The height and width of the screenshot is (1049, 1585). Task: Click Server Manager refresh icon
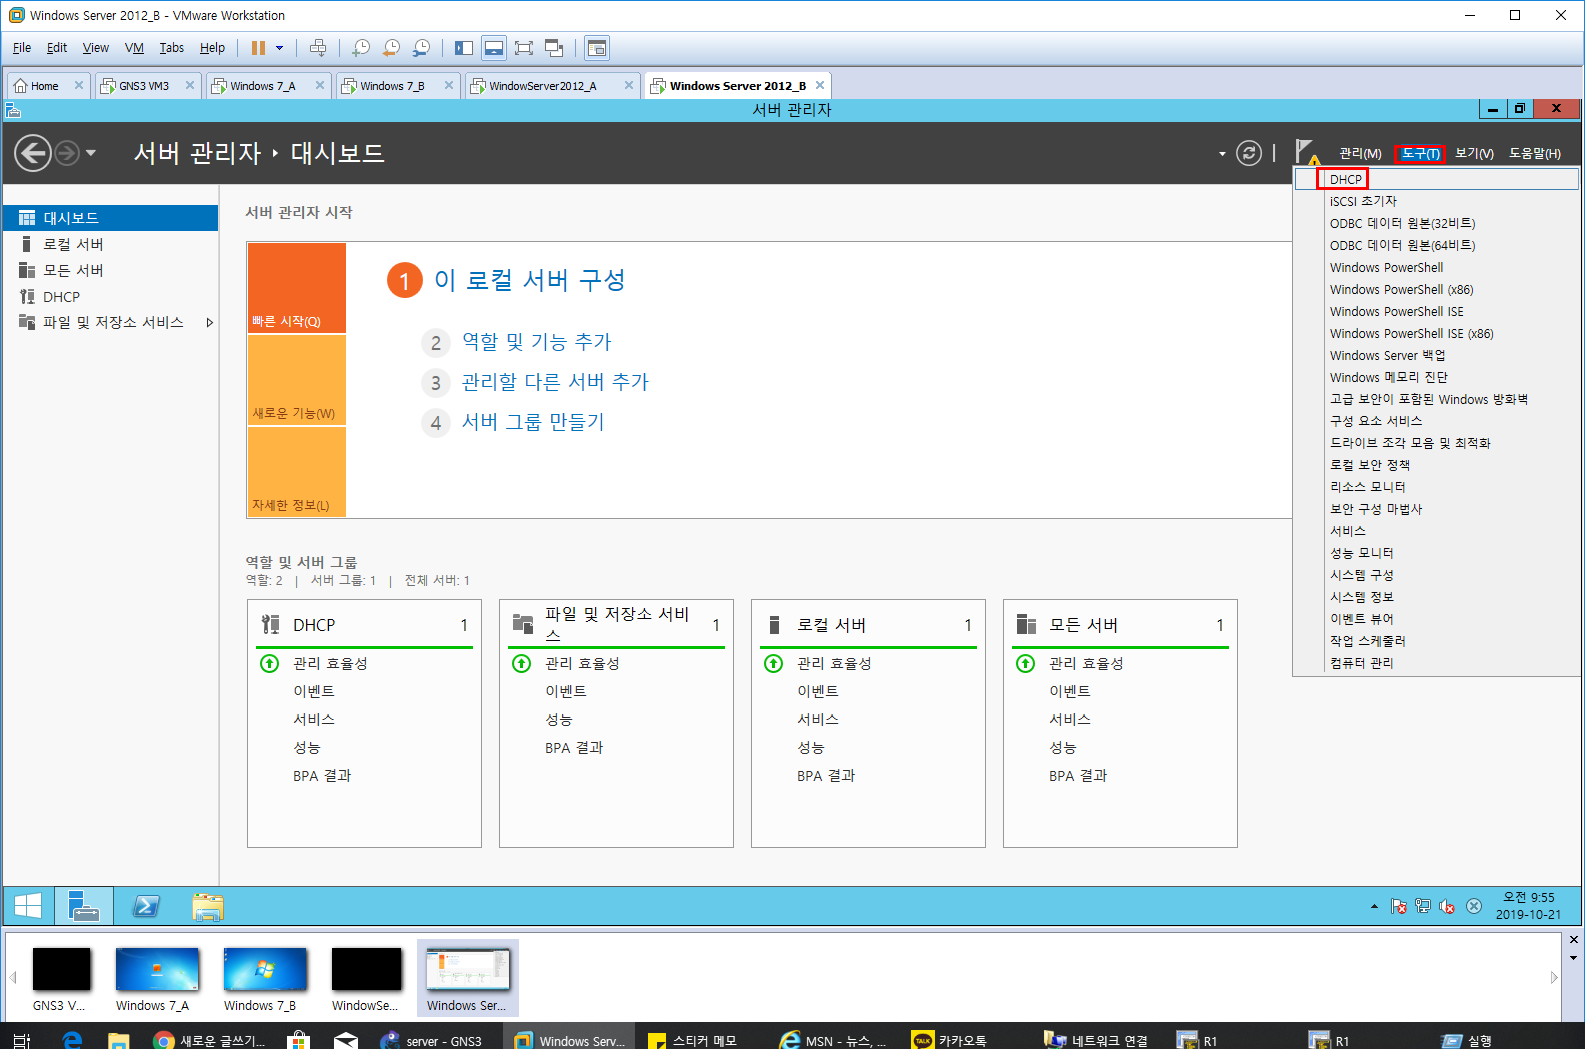1249,153
